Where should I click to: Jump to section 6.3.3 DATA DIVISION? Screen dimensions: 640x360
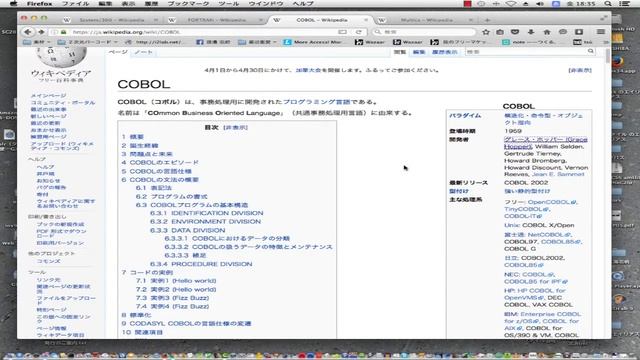(187, 230)
